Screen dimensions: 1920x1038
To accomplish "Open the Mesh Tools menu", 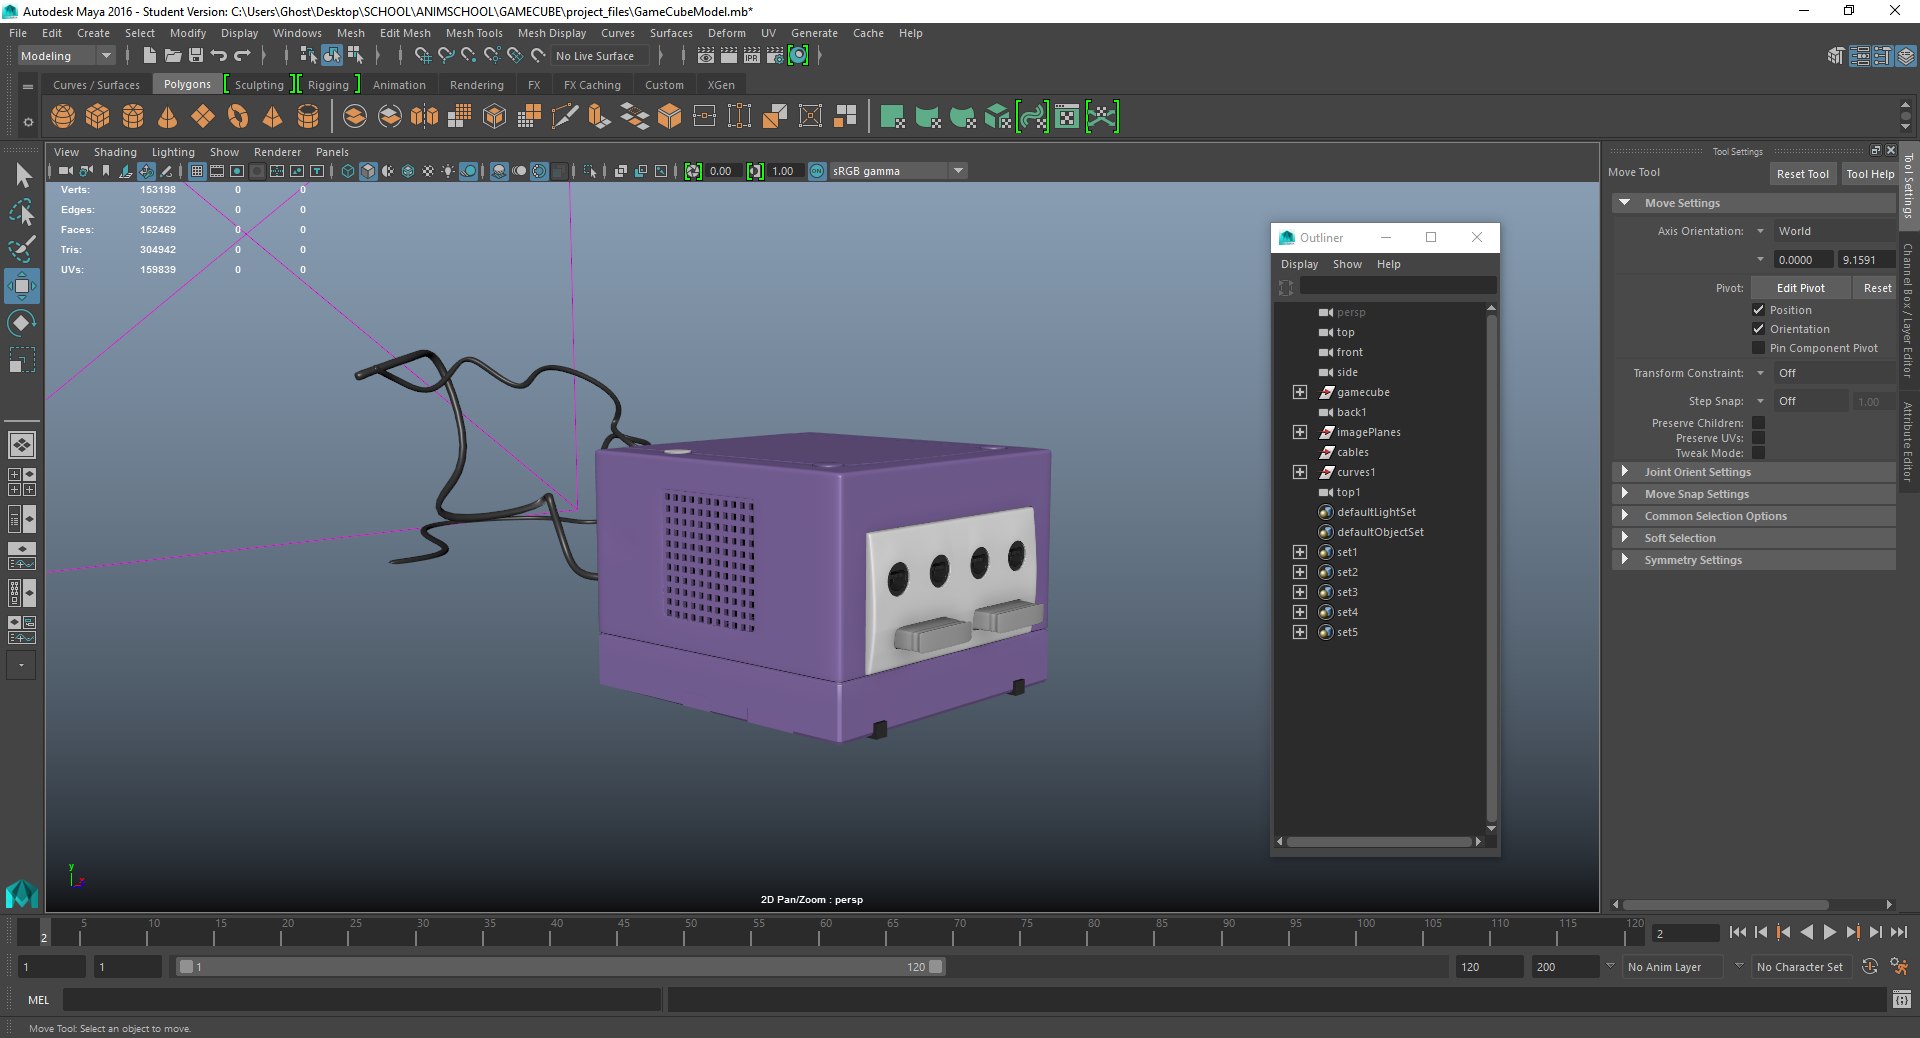I will [x=474, y=33].
